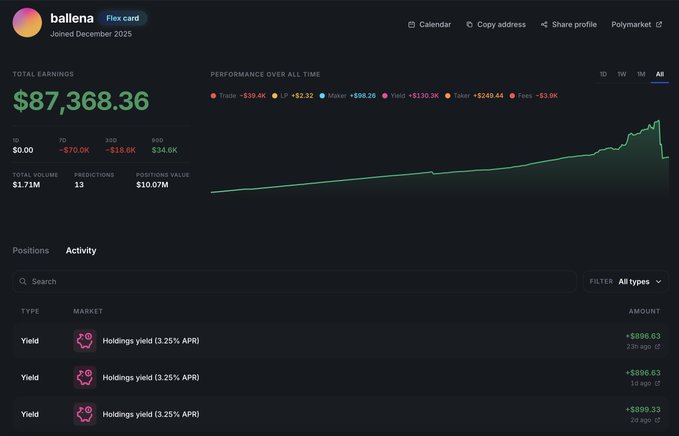679x436 pixels.
Task: Switch chart range to 1W
Action: tap(622, 74)
